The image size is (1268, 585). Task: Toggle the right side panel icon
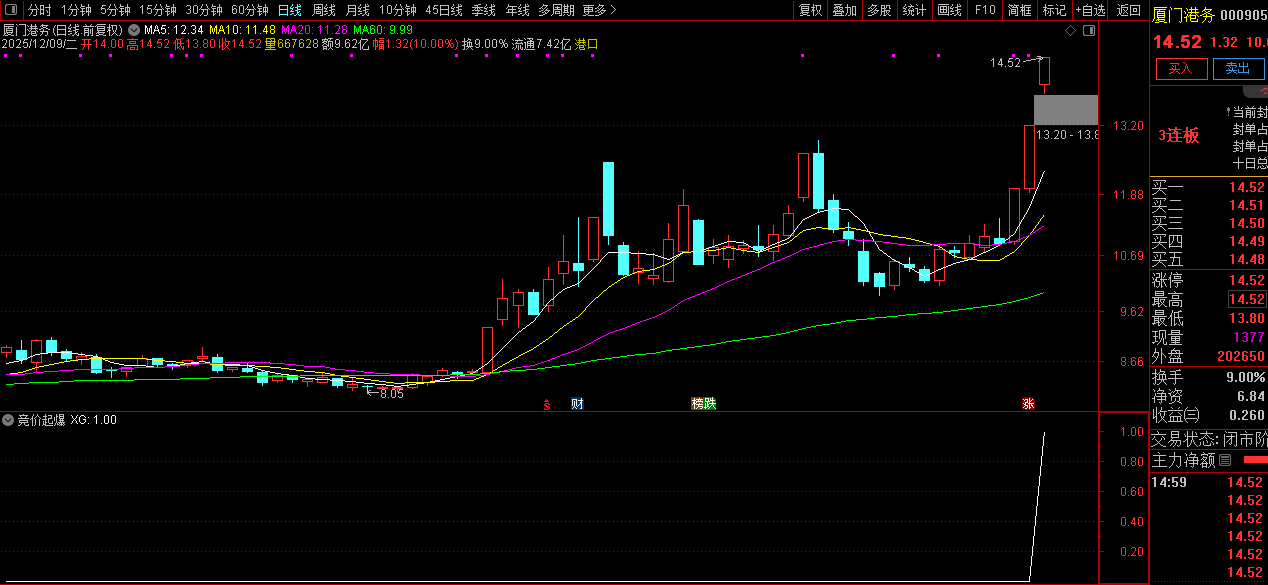tap(1089, 31)
